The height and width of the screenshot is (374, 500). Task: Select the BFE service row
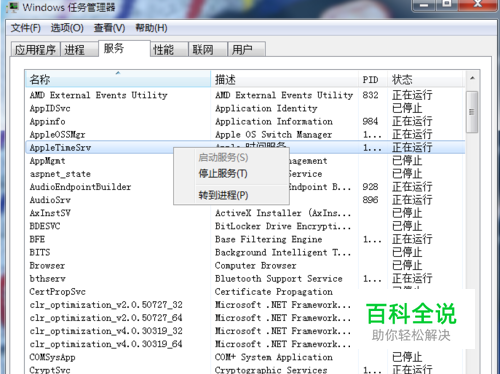click(245, 239)
